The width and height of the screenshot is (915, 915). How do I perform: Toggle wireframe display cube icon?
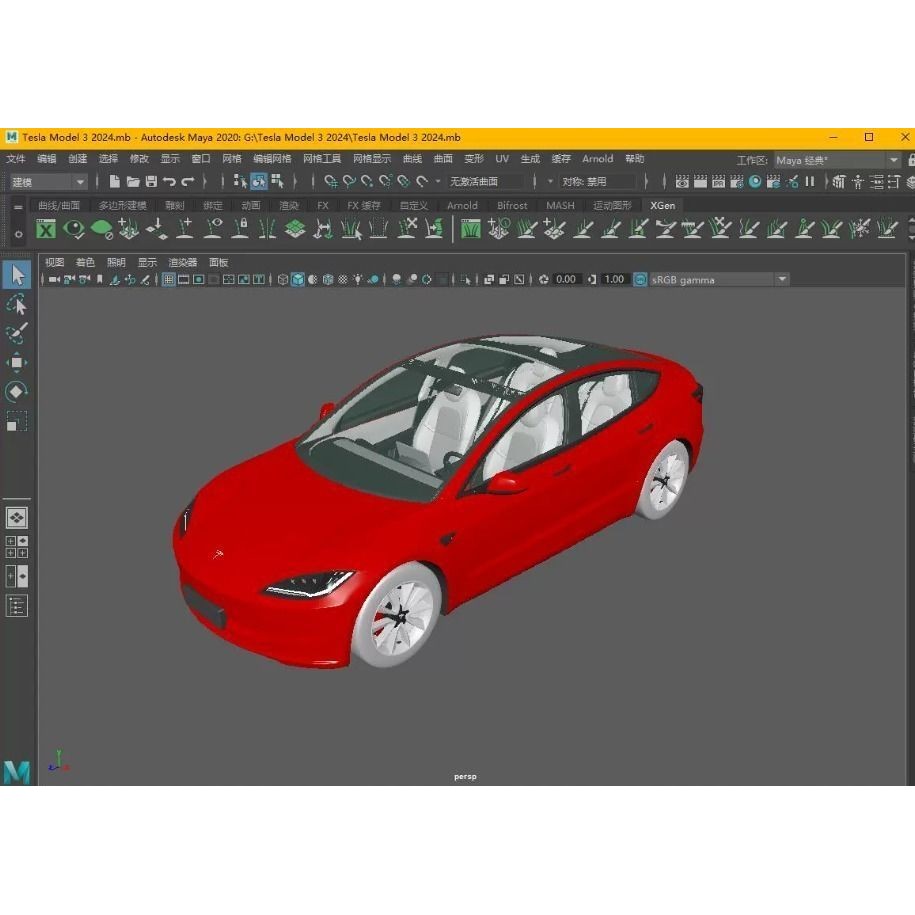click(282, 280)
